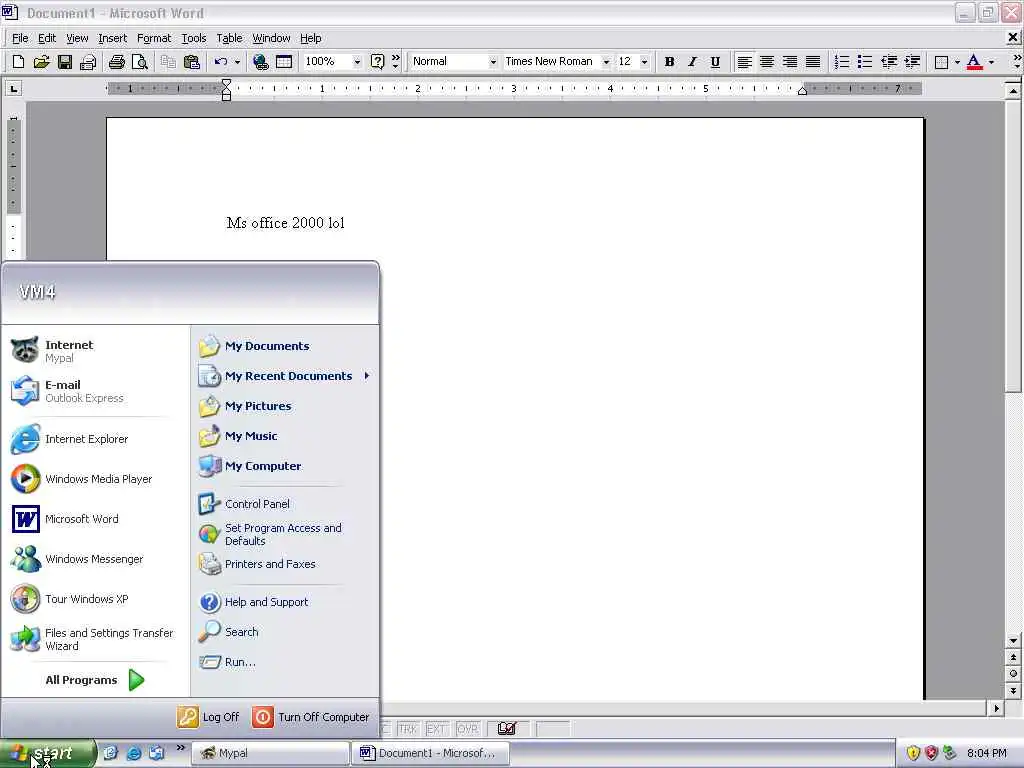
Task: Open the Table menu
Action: 229,38
